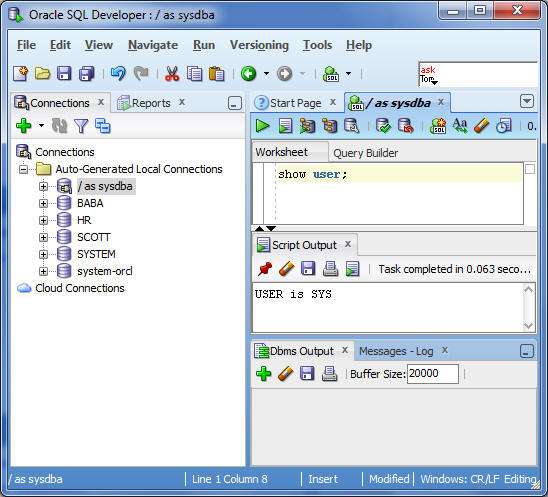Click the Cut scissors icon
548x497 pixels.
[x=172, y=73]
